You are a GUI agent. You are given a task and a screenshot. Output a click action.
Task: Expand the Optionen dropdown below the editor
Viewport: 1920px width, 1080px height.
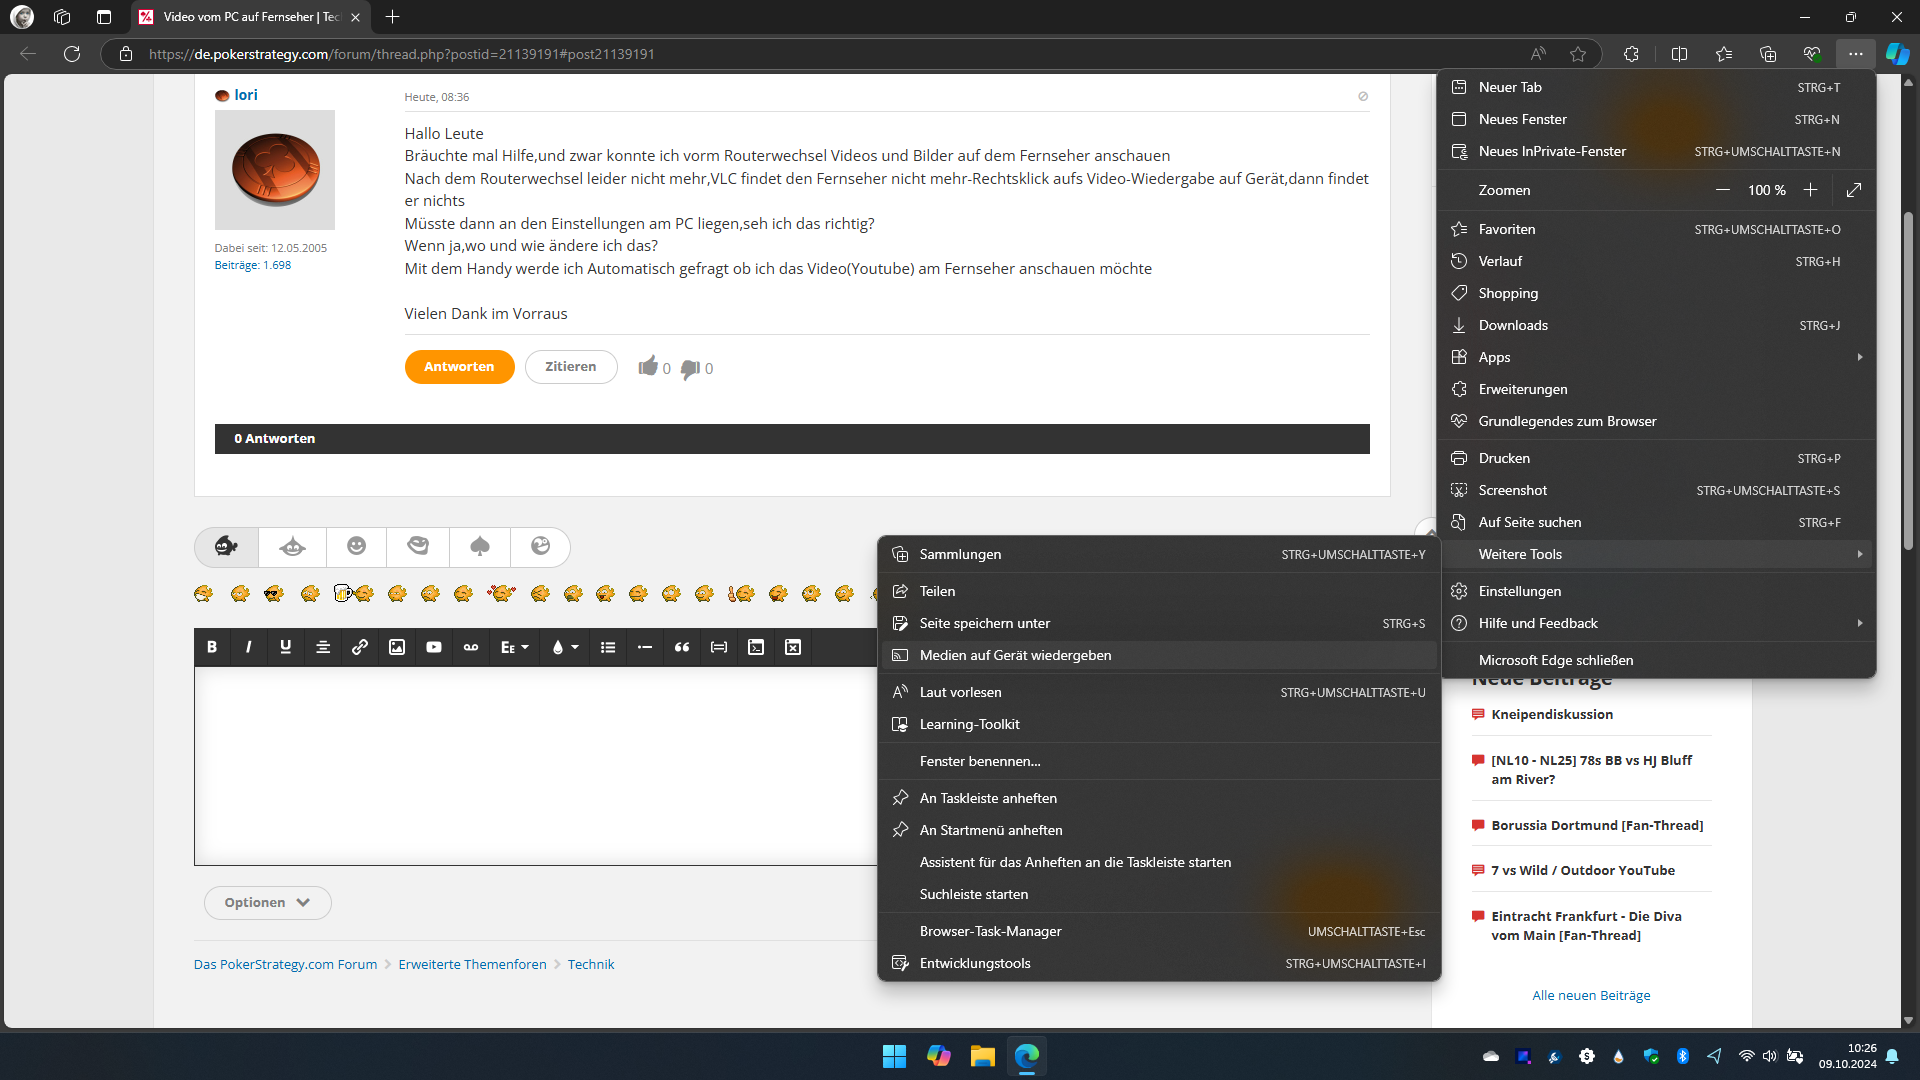pyautogui.click(x=267, y=902)
